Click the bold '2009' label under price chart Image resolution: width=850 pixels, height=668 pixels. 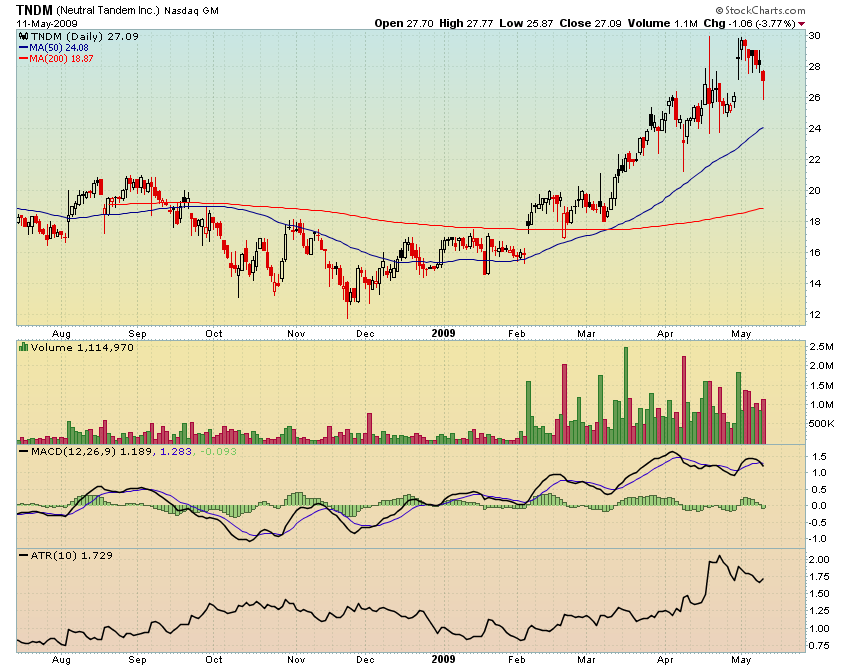(x=443, y=333)
